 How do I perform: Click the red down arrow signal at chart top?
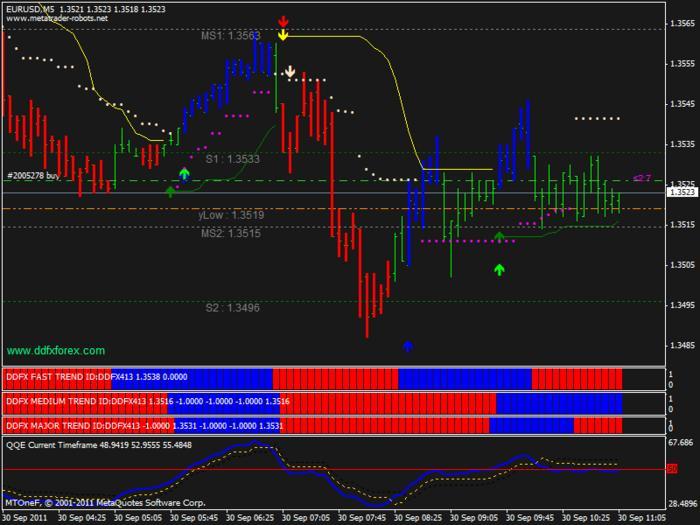click(x=283, y=21)
